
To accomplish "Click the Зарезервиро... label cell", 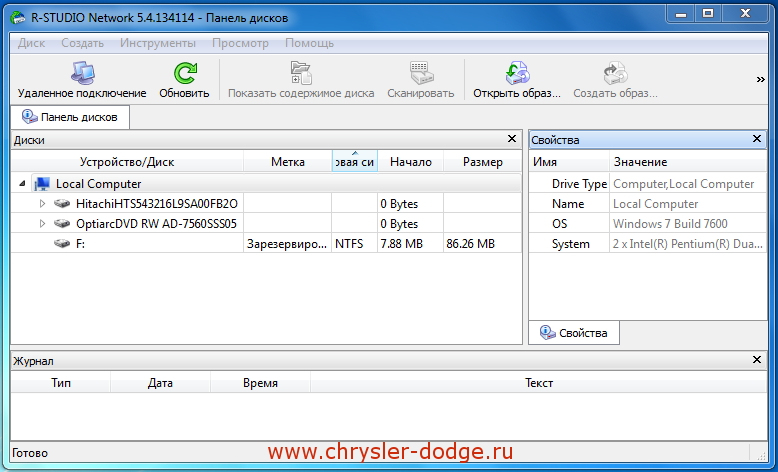I will [x=287, y=244].
